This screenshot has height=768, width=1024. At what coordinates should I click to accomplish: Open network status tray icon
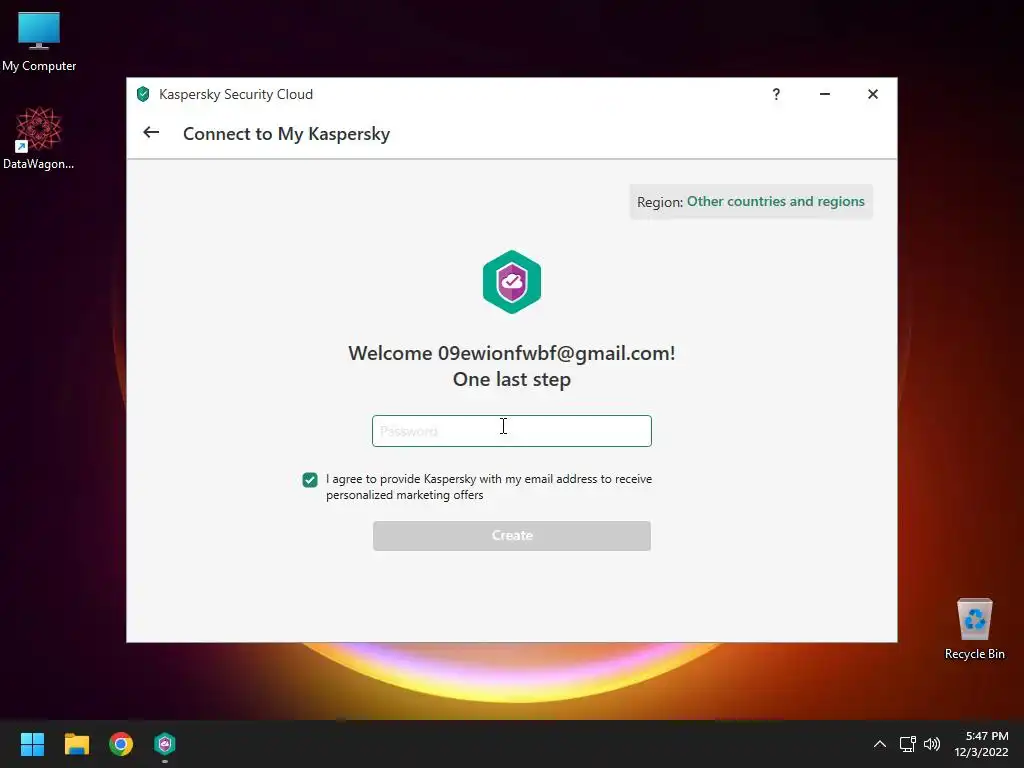pos(907,744)
